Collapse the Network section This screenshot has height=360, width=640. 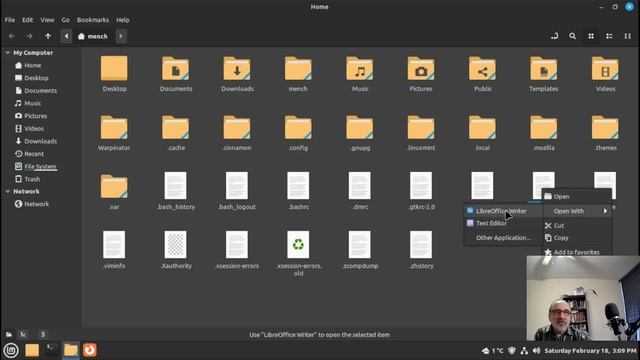pyautogui.click(x=8, y=191)
